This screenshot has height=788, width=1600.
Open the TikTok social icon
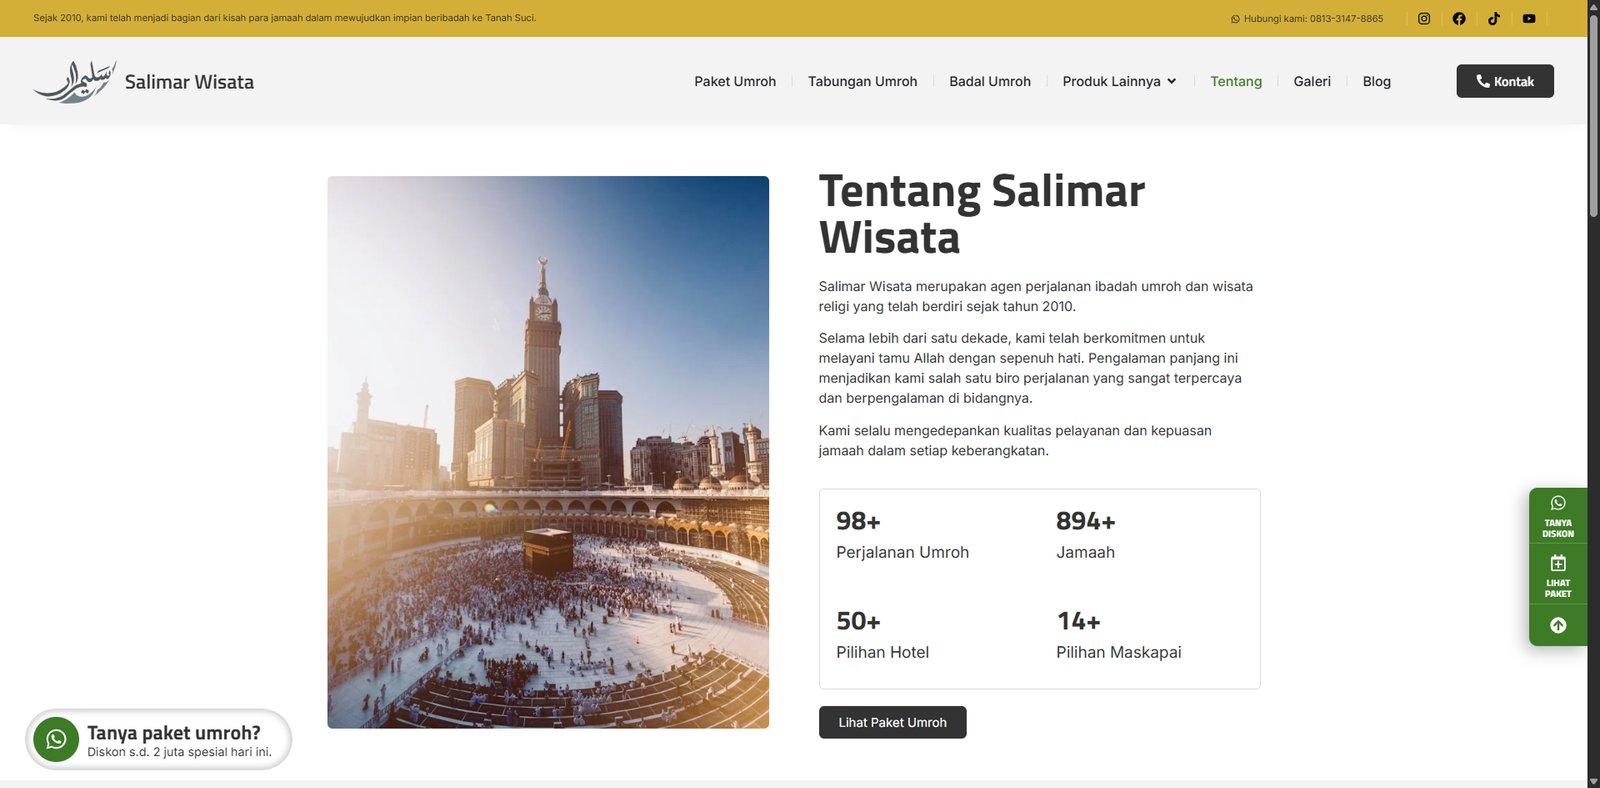[1494, 18]
